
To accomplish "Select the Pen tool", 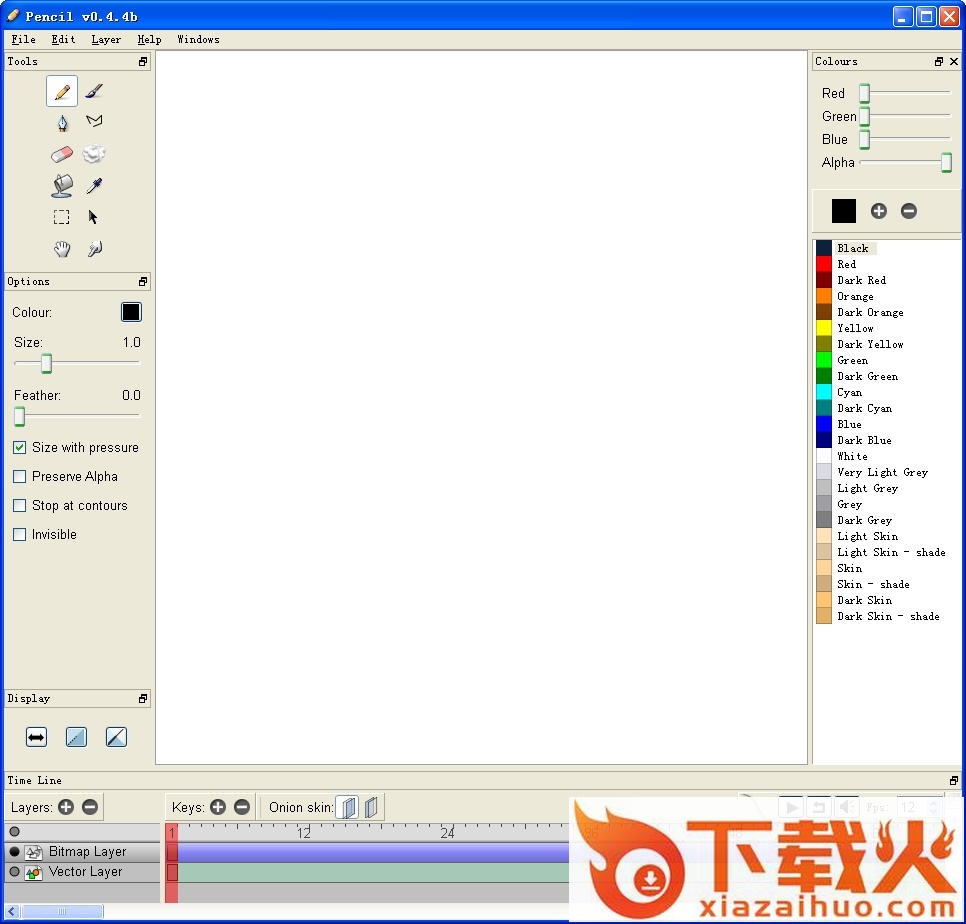I will (62, 123).
